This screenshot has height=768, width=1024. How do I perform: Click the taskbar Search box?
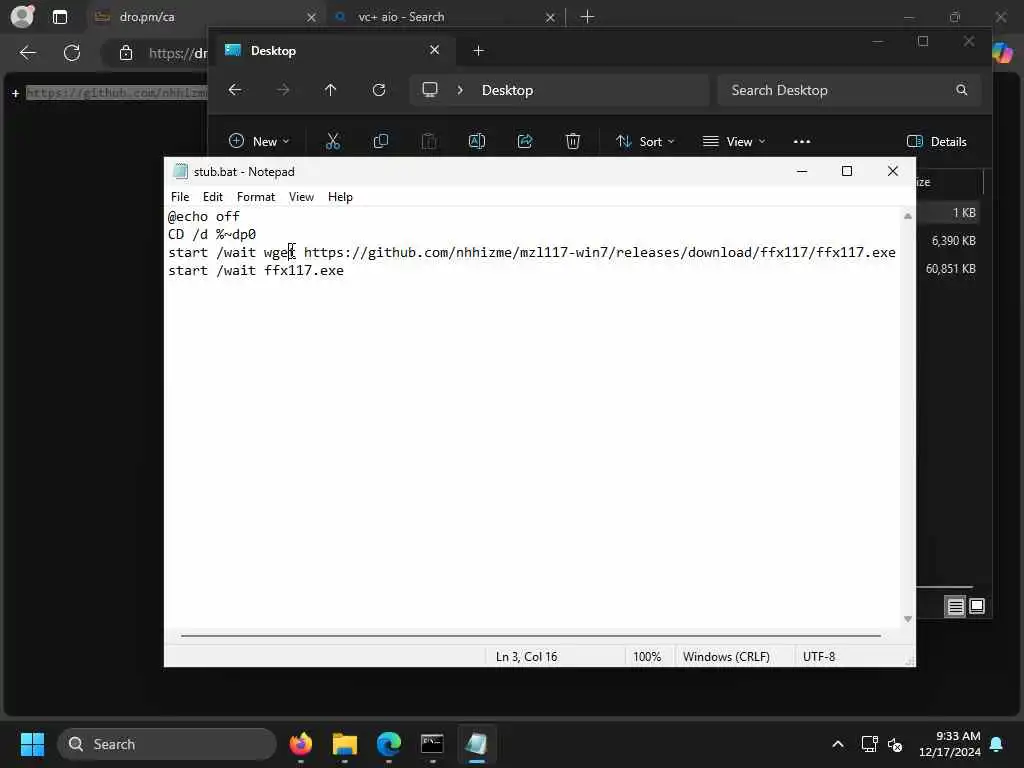tap(167, 744)
